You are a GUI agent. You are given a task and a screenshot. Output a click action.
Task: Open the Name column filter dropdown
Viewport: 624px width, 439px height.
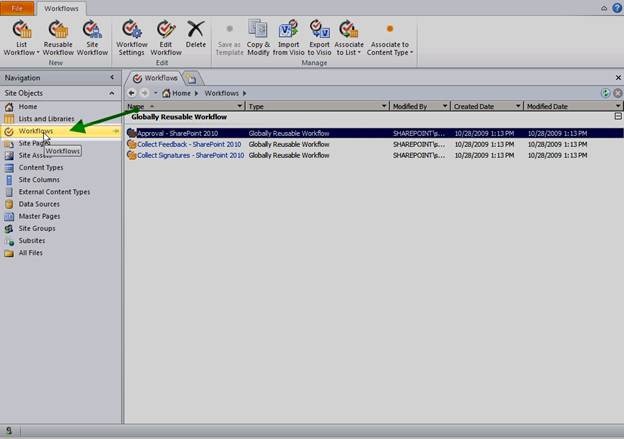pyautogui.click(x=239, y=106)
